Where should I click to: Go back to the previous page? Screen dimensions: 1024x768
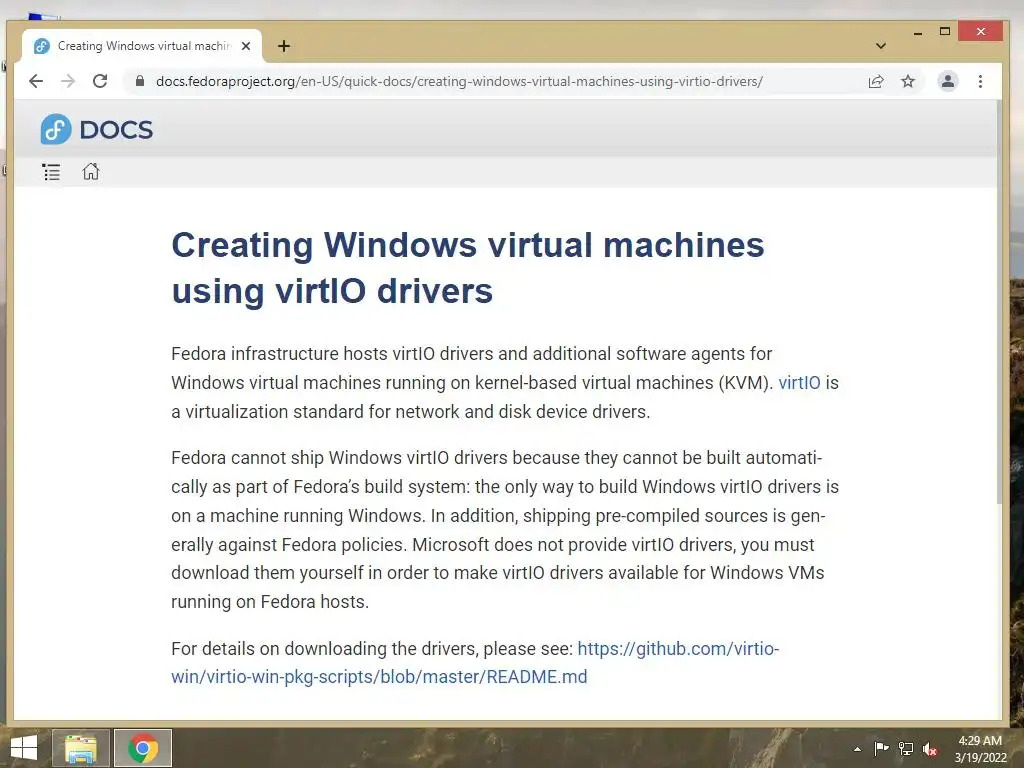(36, 81)
